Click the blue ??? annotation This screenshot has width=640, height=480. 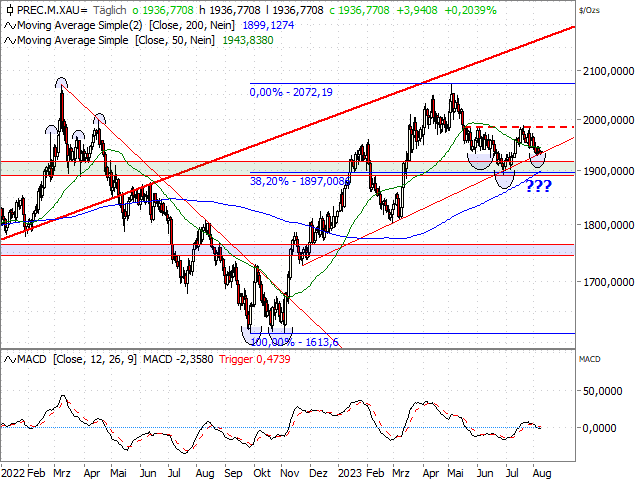(x=538, y=186)
